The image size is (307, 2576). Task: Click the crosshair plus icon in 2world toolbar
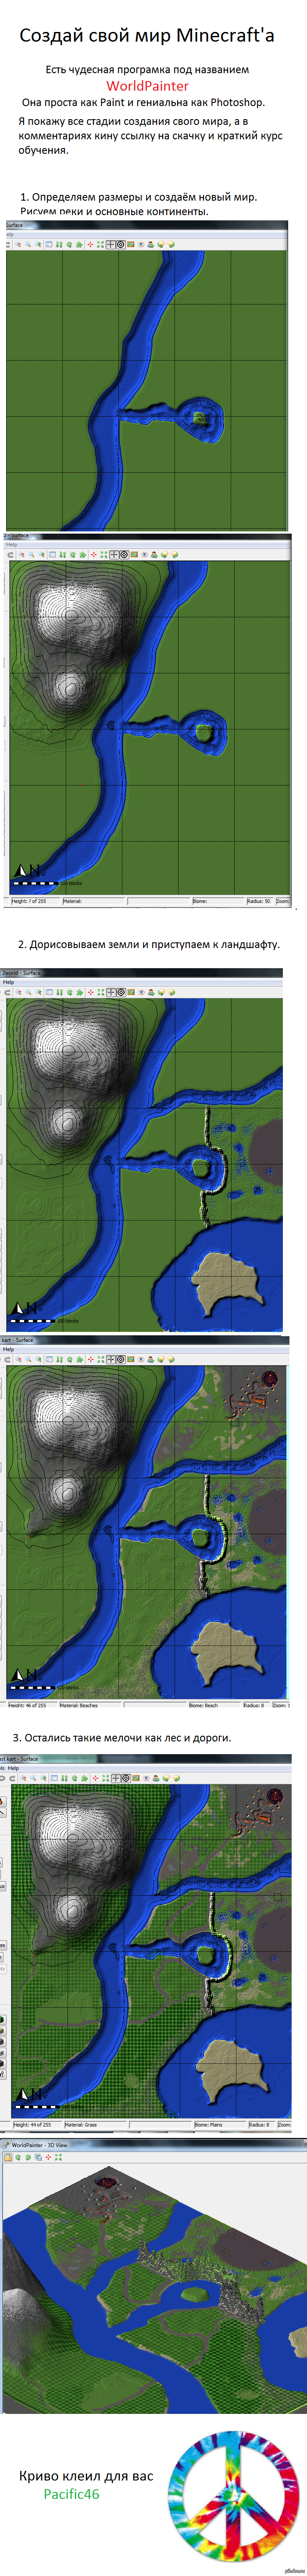click(112, 992)
